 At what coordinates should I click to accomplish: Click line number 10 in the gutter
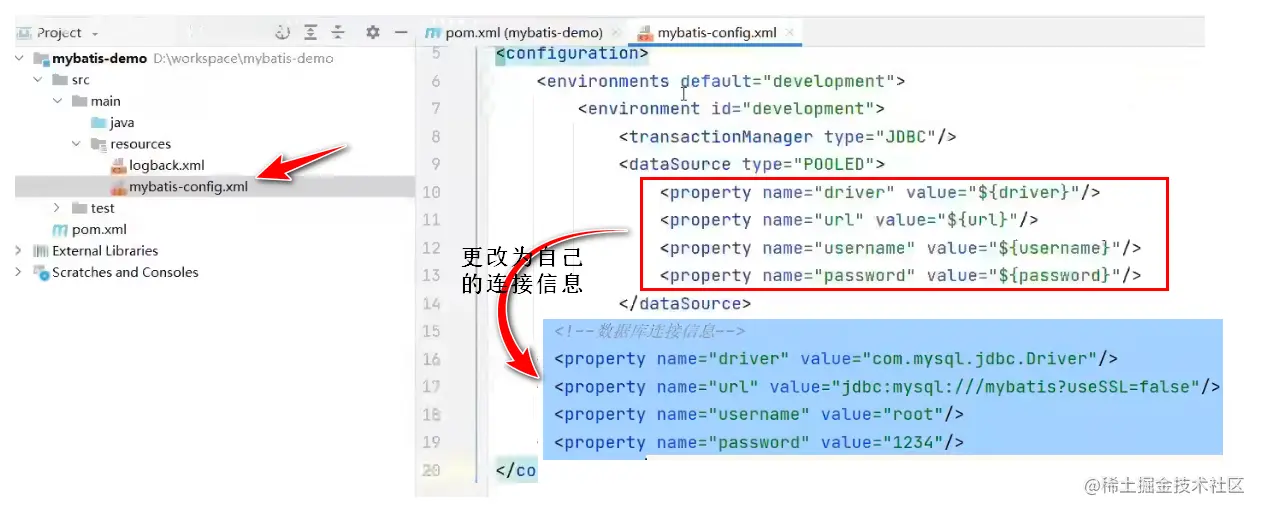(x=431, y=192)
